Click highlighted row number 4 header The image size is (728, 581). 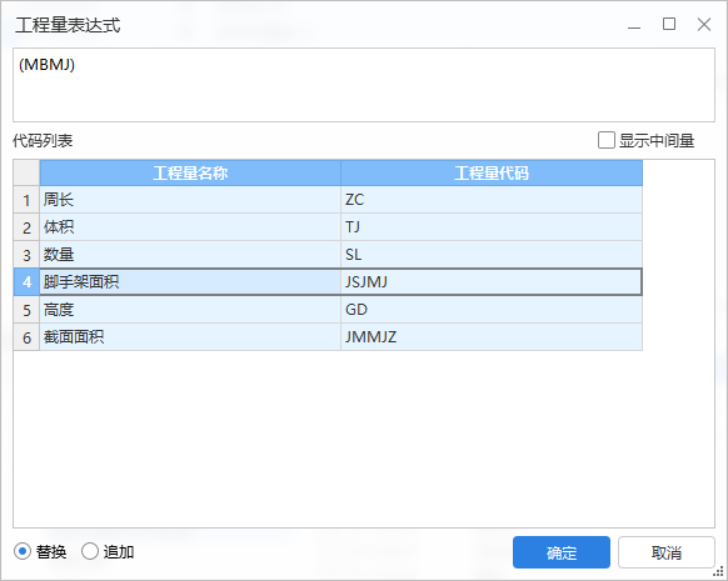coord(26,282)
